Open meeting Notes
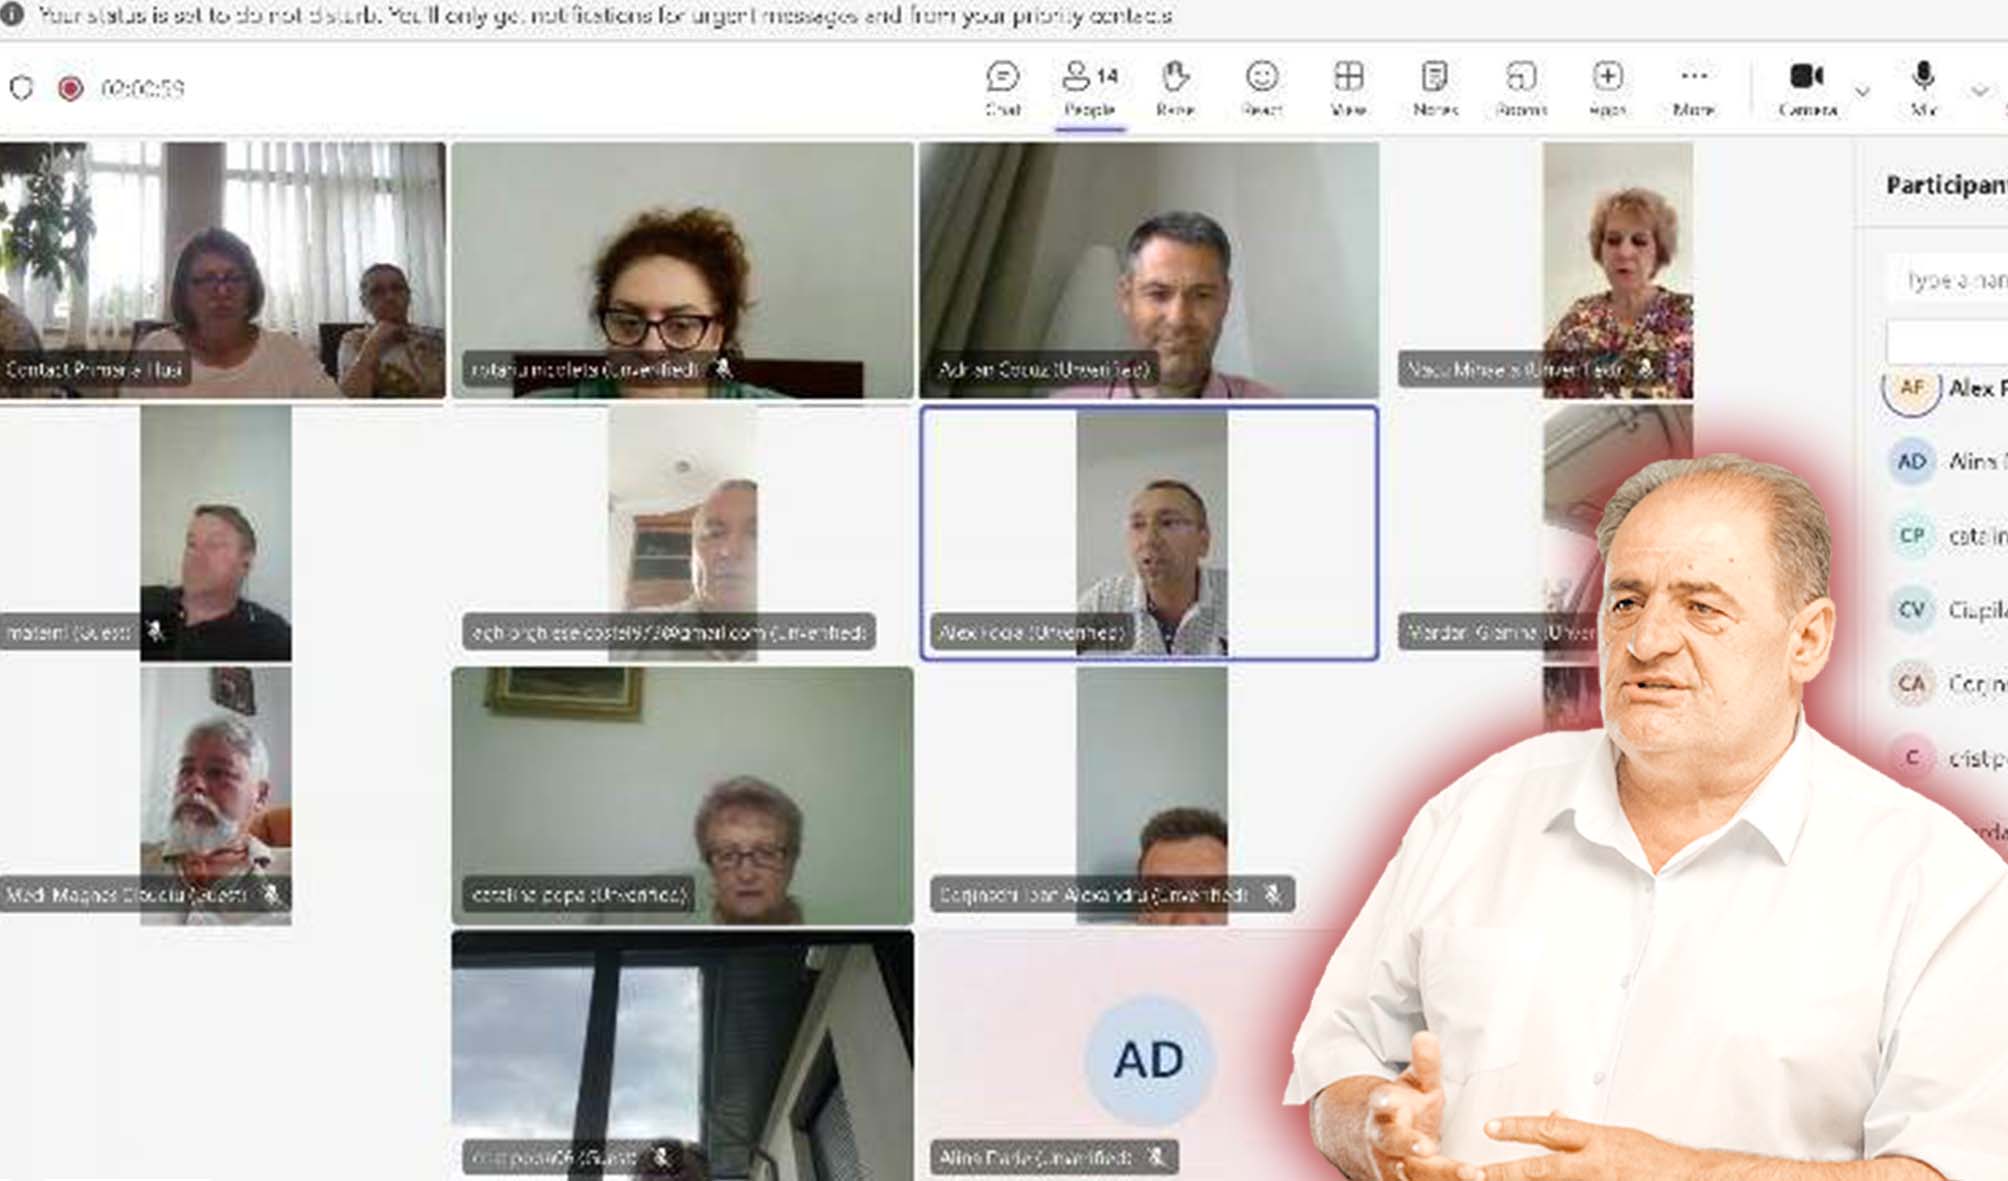Screen dimensions: 2008x1181 point(1435,89)
